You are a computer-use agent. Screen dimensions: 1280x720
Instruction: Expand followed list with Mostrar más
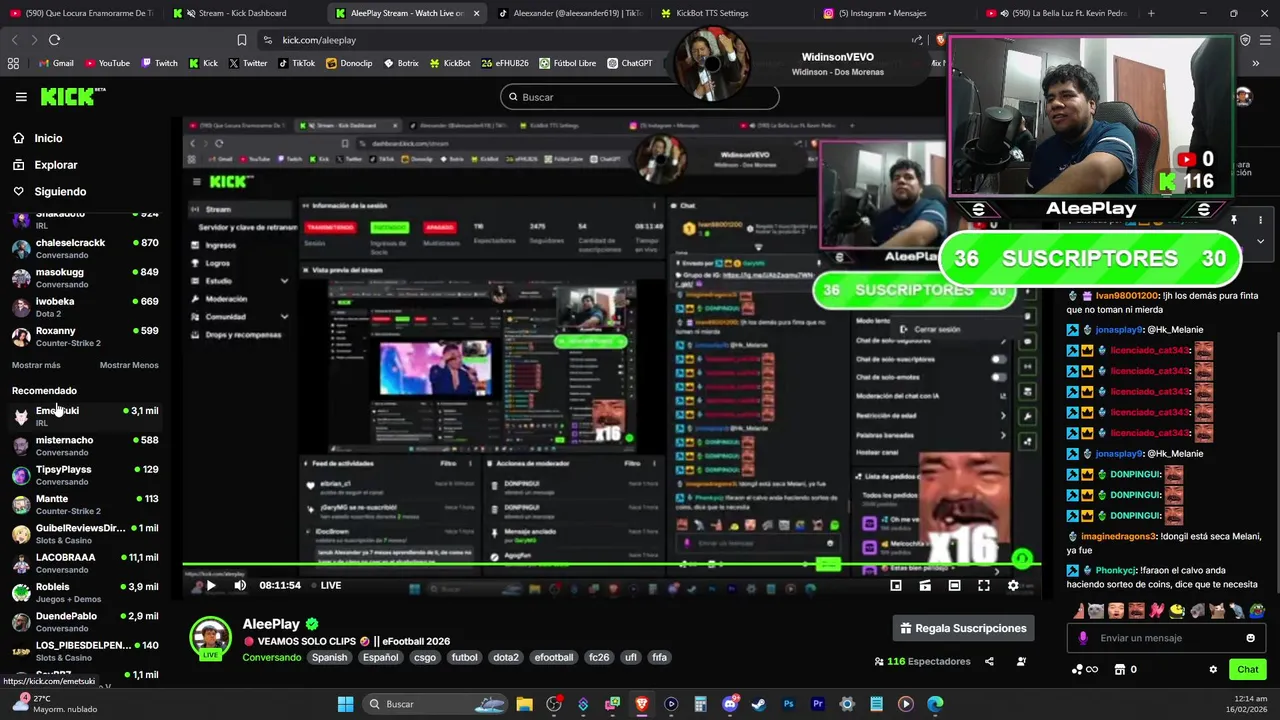point(36,365)
